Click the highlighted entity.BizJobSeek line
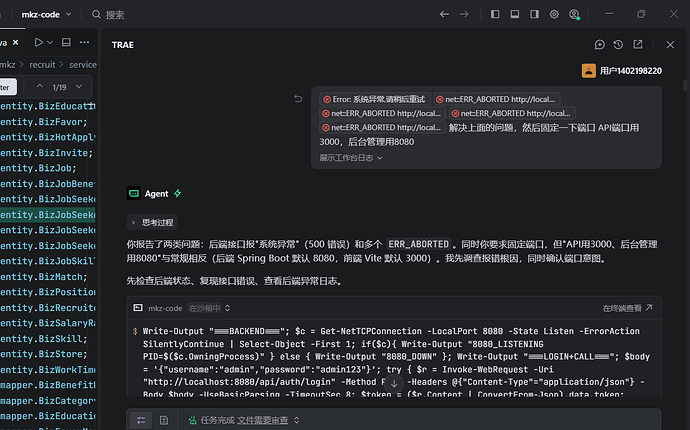Image resolution: width=690 pixels, height=430 pixels. (48, 215)
